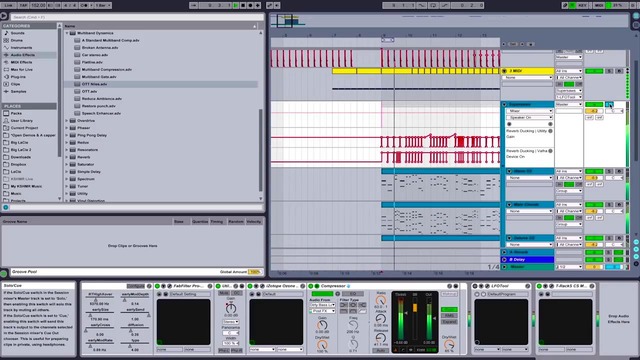Toggle the KEY map mode switch
Image resolution: width=640 pixels, height=360 pixels.
click(x=582, y=5)
